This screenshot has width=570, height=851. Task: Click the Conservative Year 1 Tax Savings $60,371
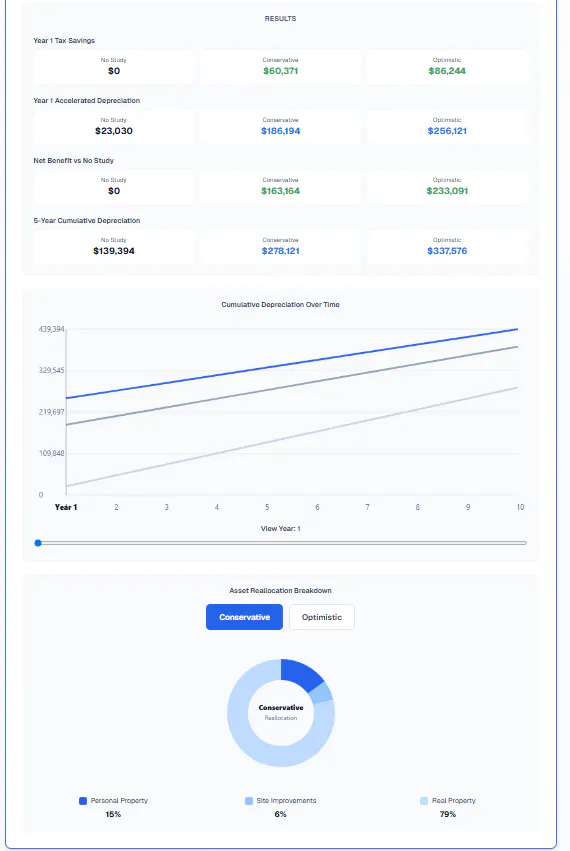pos(281,71)
